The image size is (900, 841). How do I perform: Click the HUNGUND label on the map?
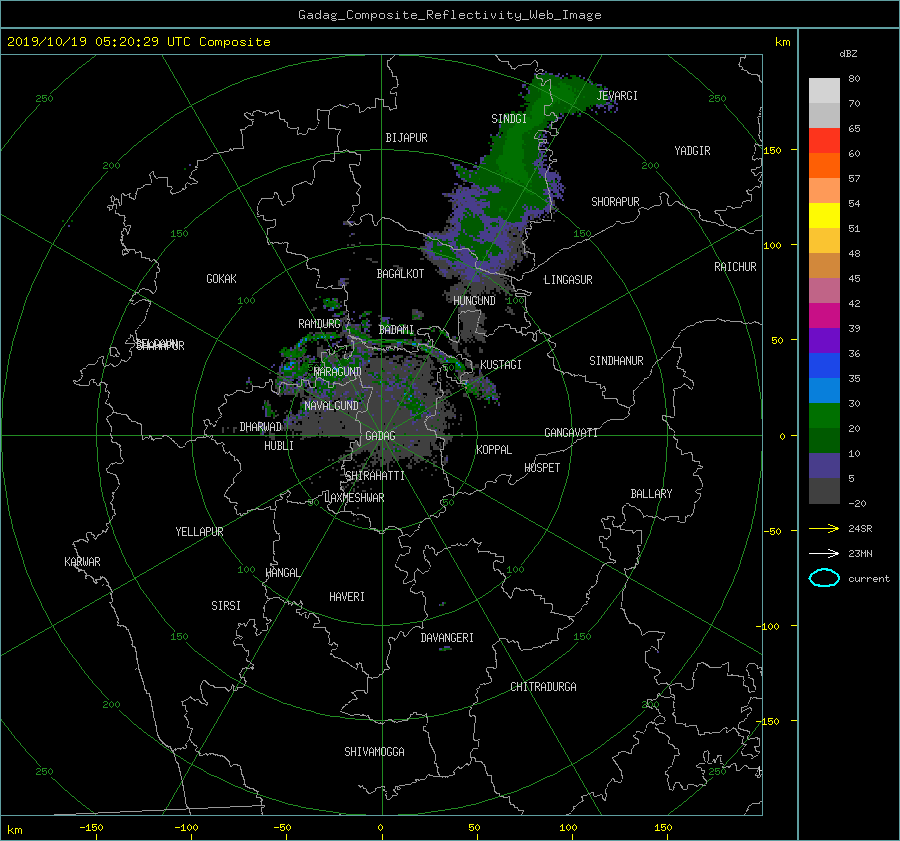coord(474,301)
